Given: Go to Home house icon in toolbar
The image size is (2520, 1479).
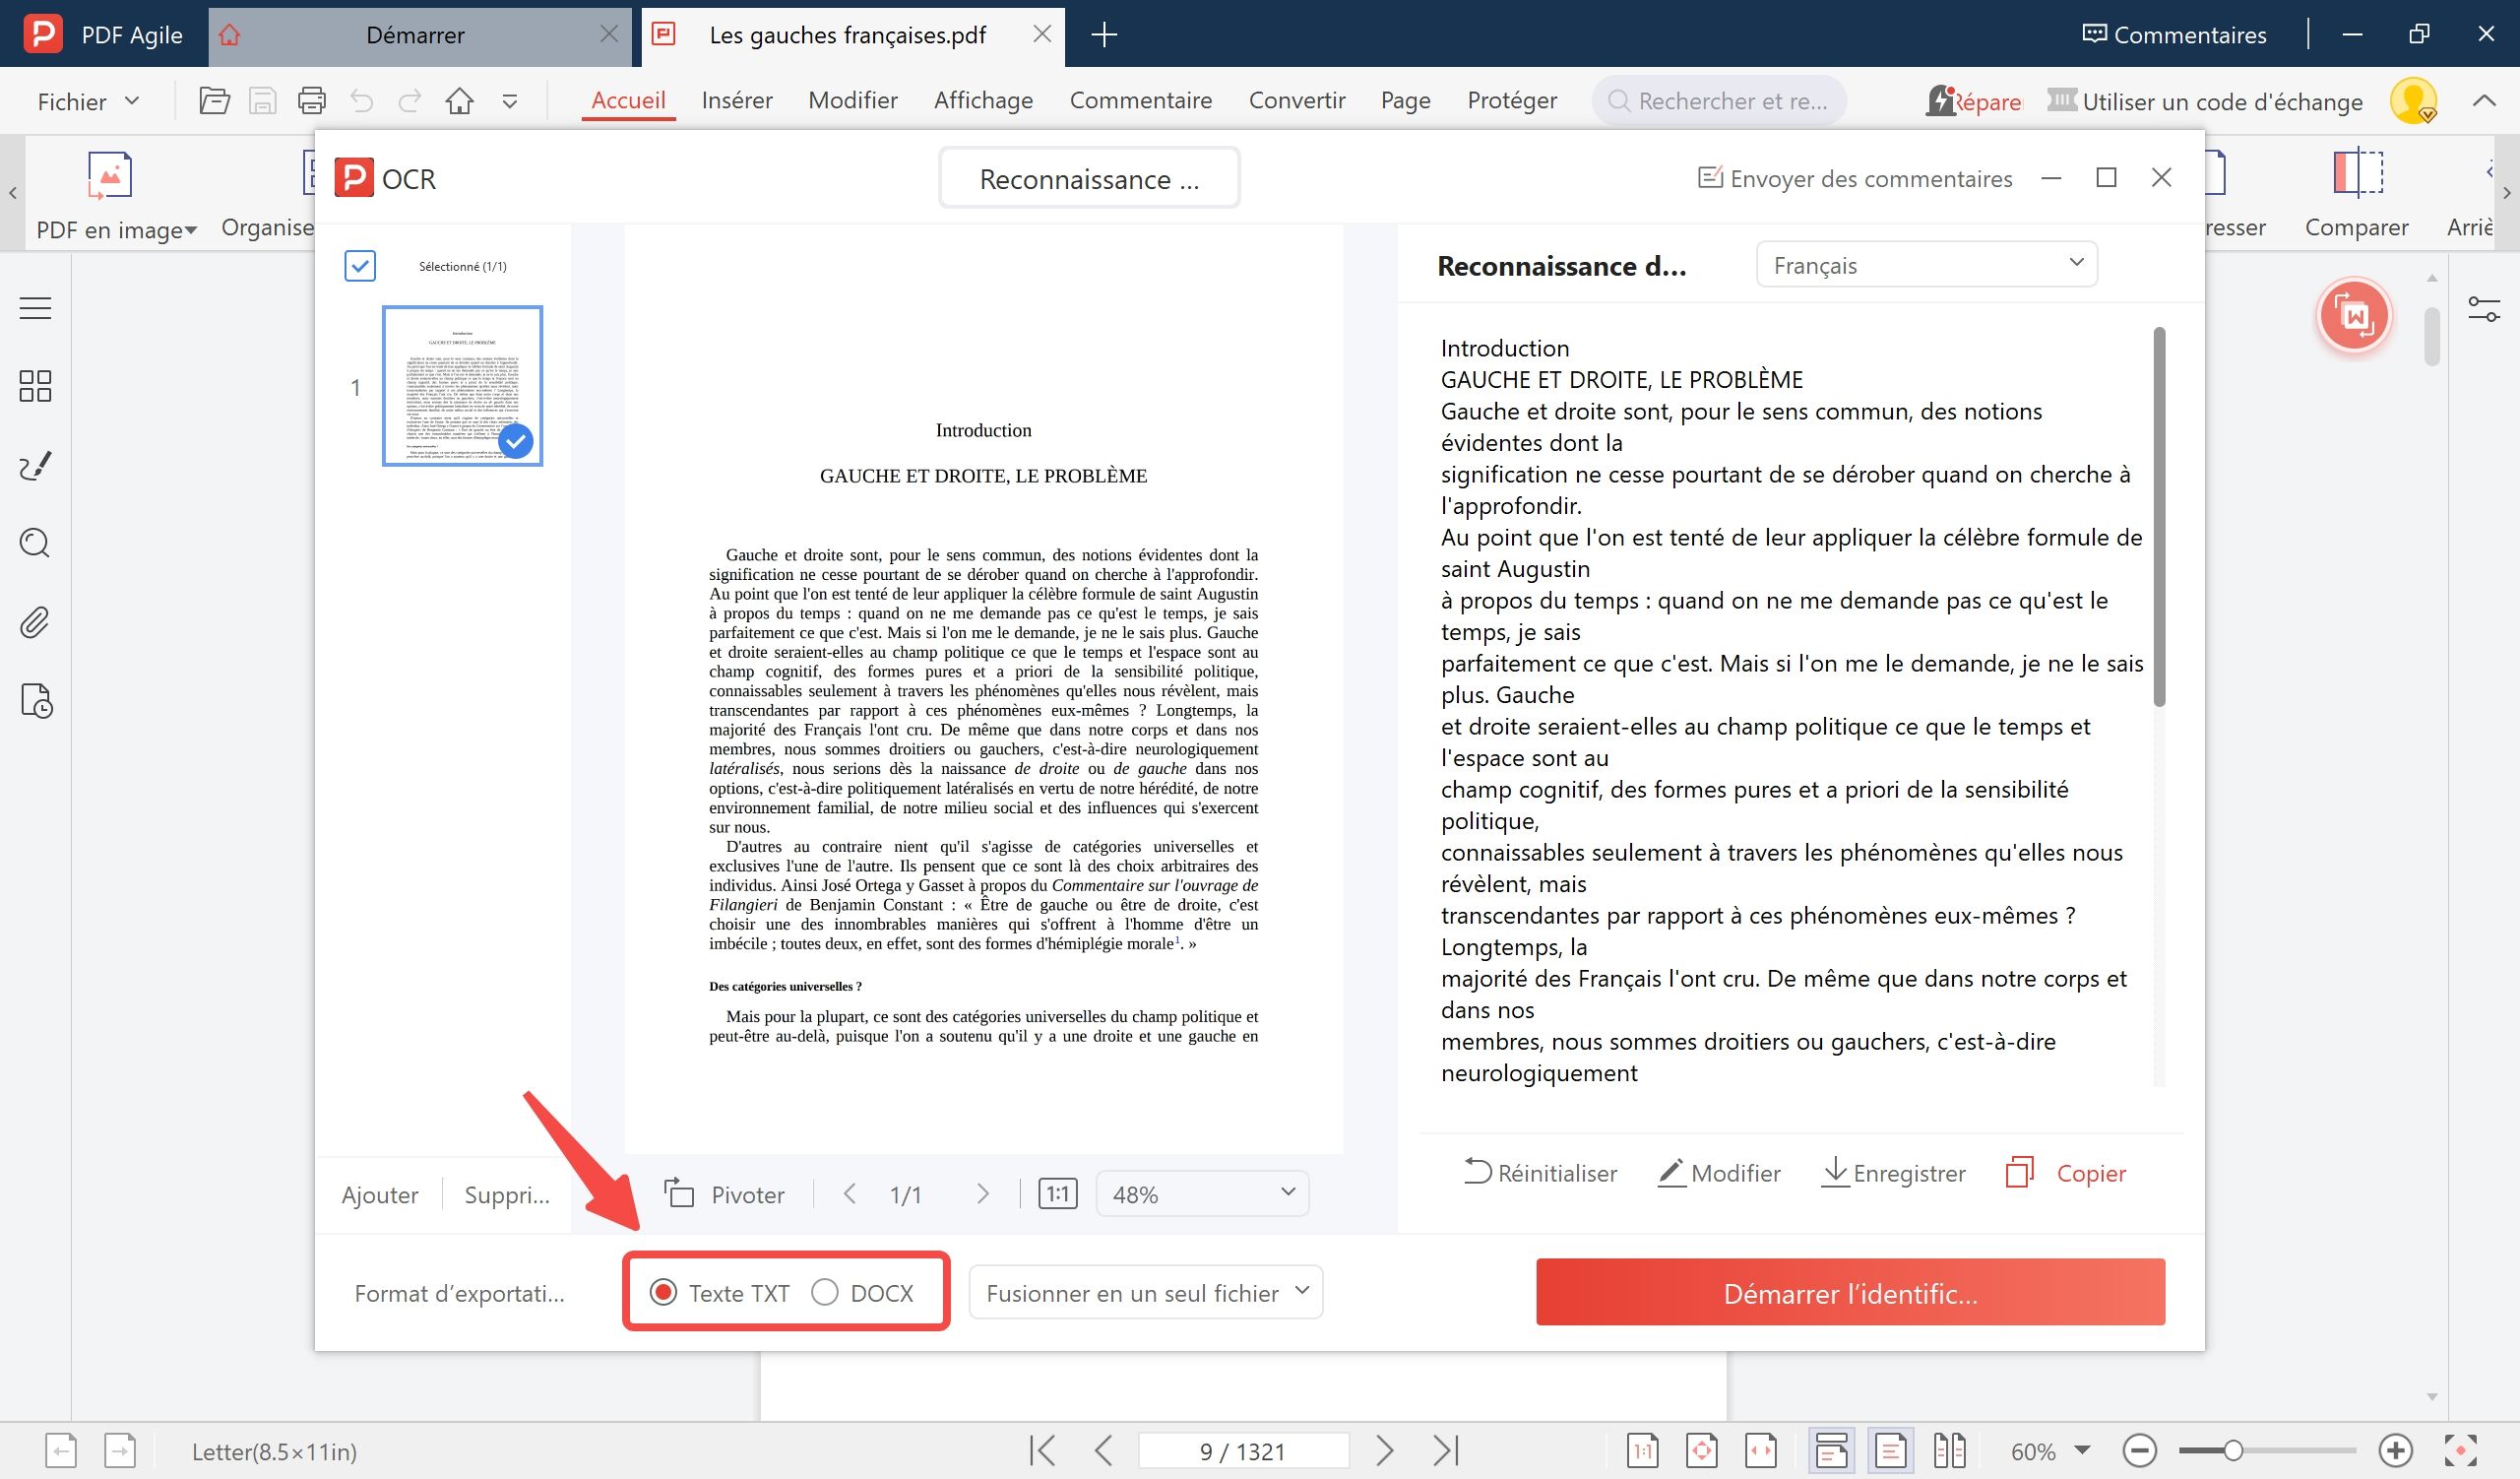Looking at the screenshot, I should tap(460, 101).
